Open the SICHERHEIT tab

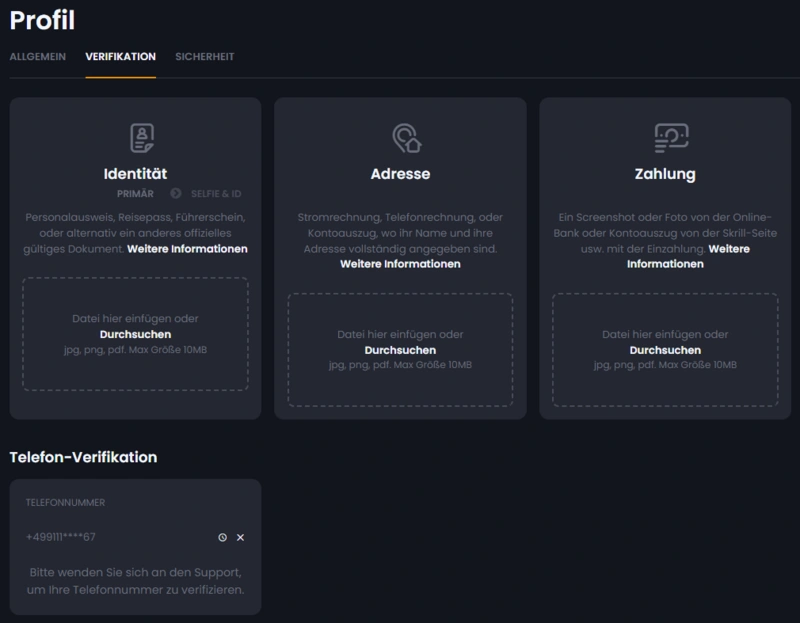point(204,57)
